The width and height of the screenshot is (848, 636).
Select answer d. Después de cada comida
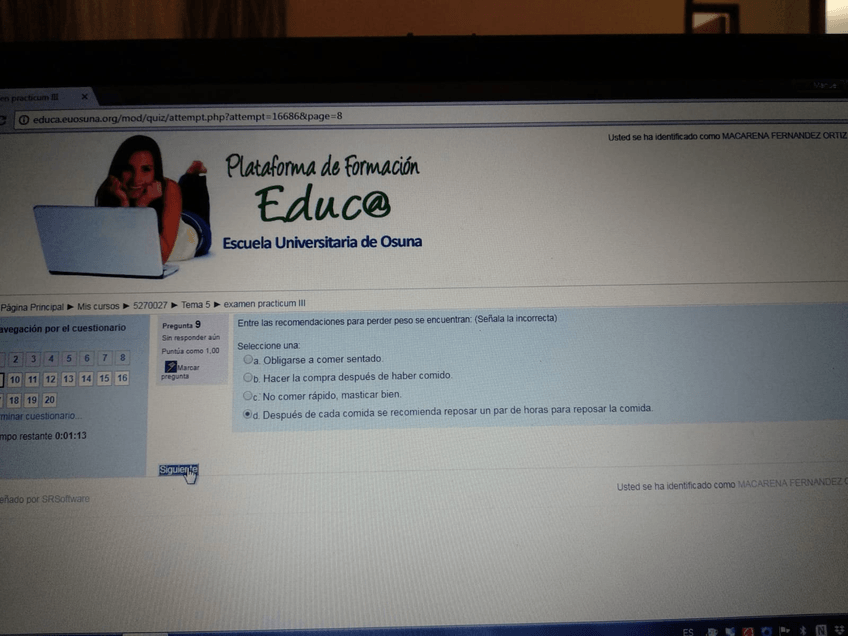[248, 414]
